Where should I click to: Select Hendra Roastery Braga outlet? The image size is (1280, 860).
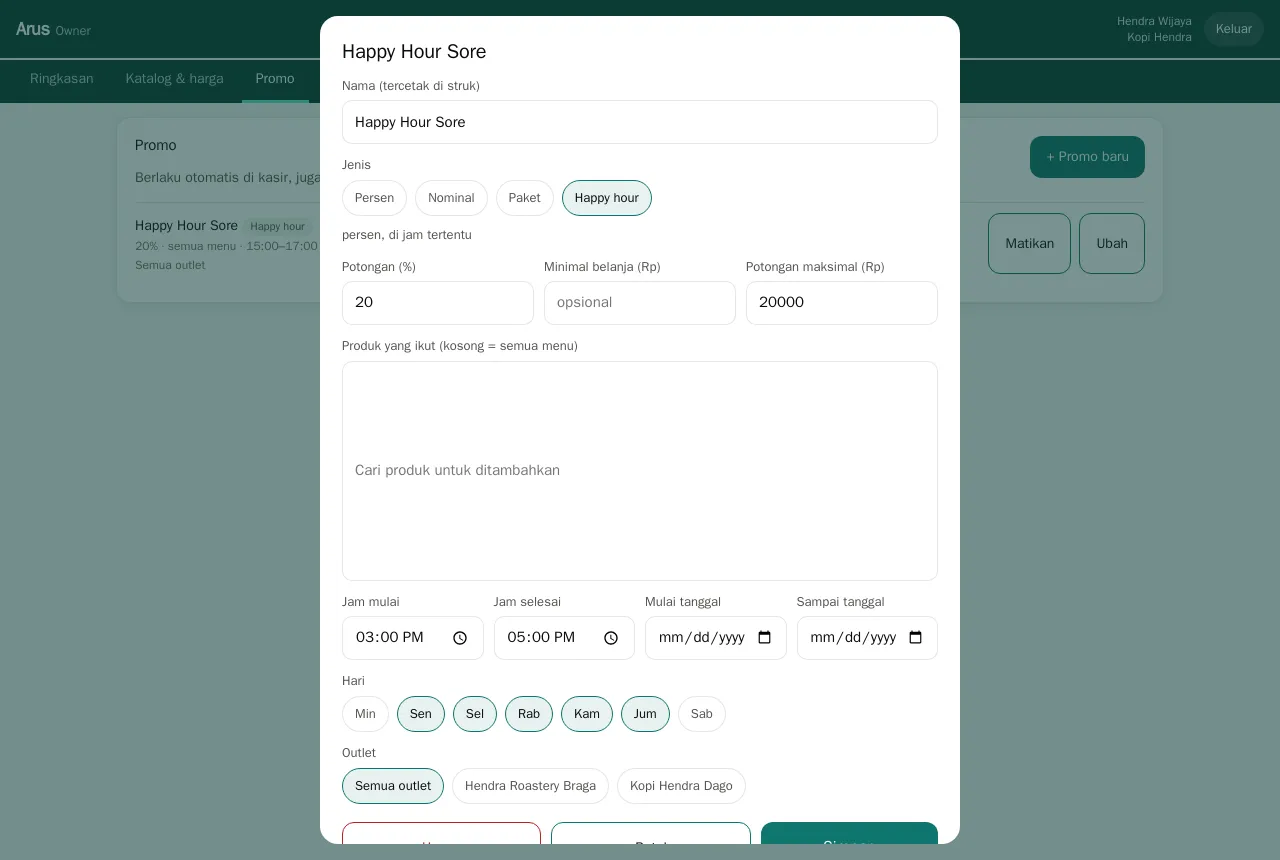click(530, 786)
